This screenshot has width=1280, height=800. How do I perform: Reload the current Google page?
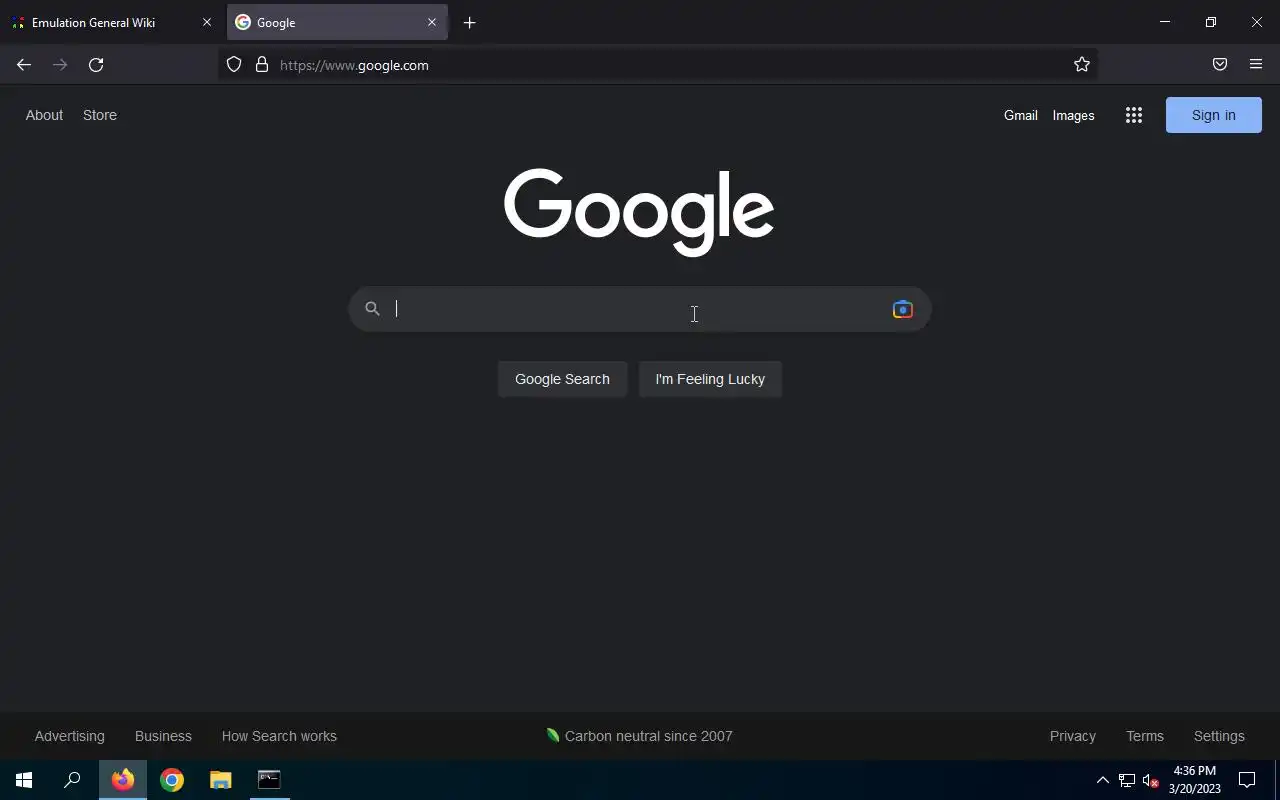(96, 65)
